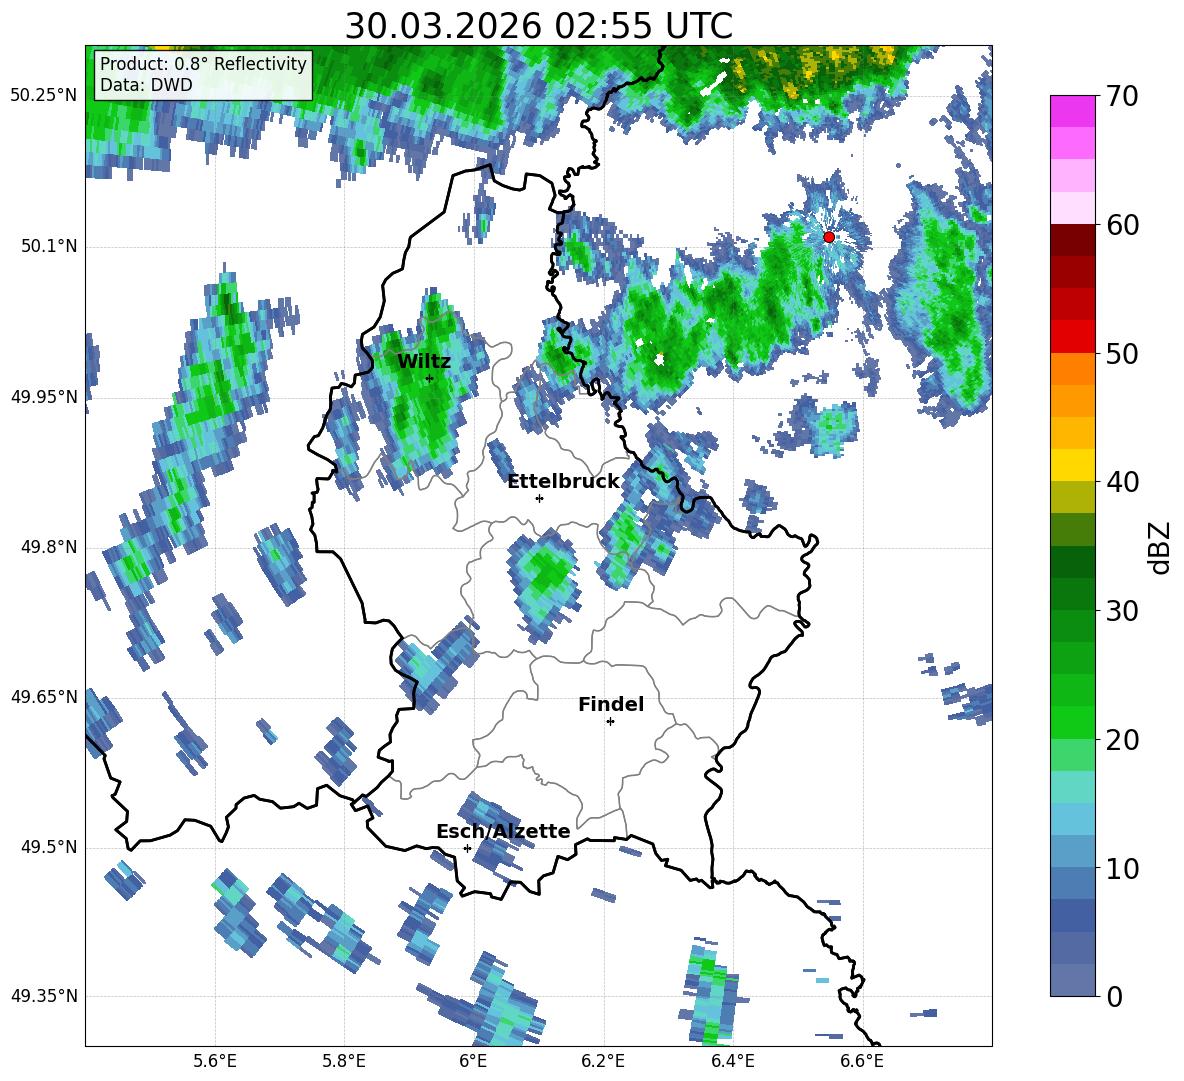The height and width of the screenshot is (1081, 1184).
Task: Select the Findel city label
Action: [611, 704]
